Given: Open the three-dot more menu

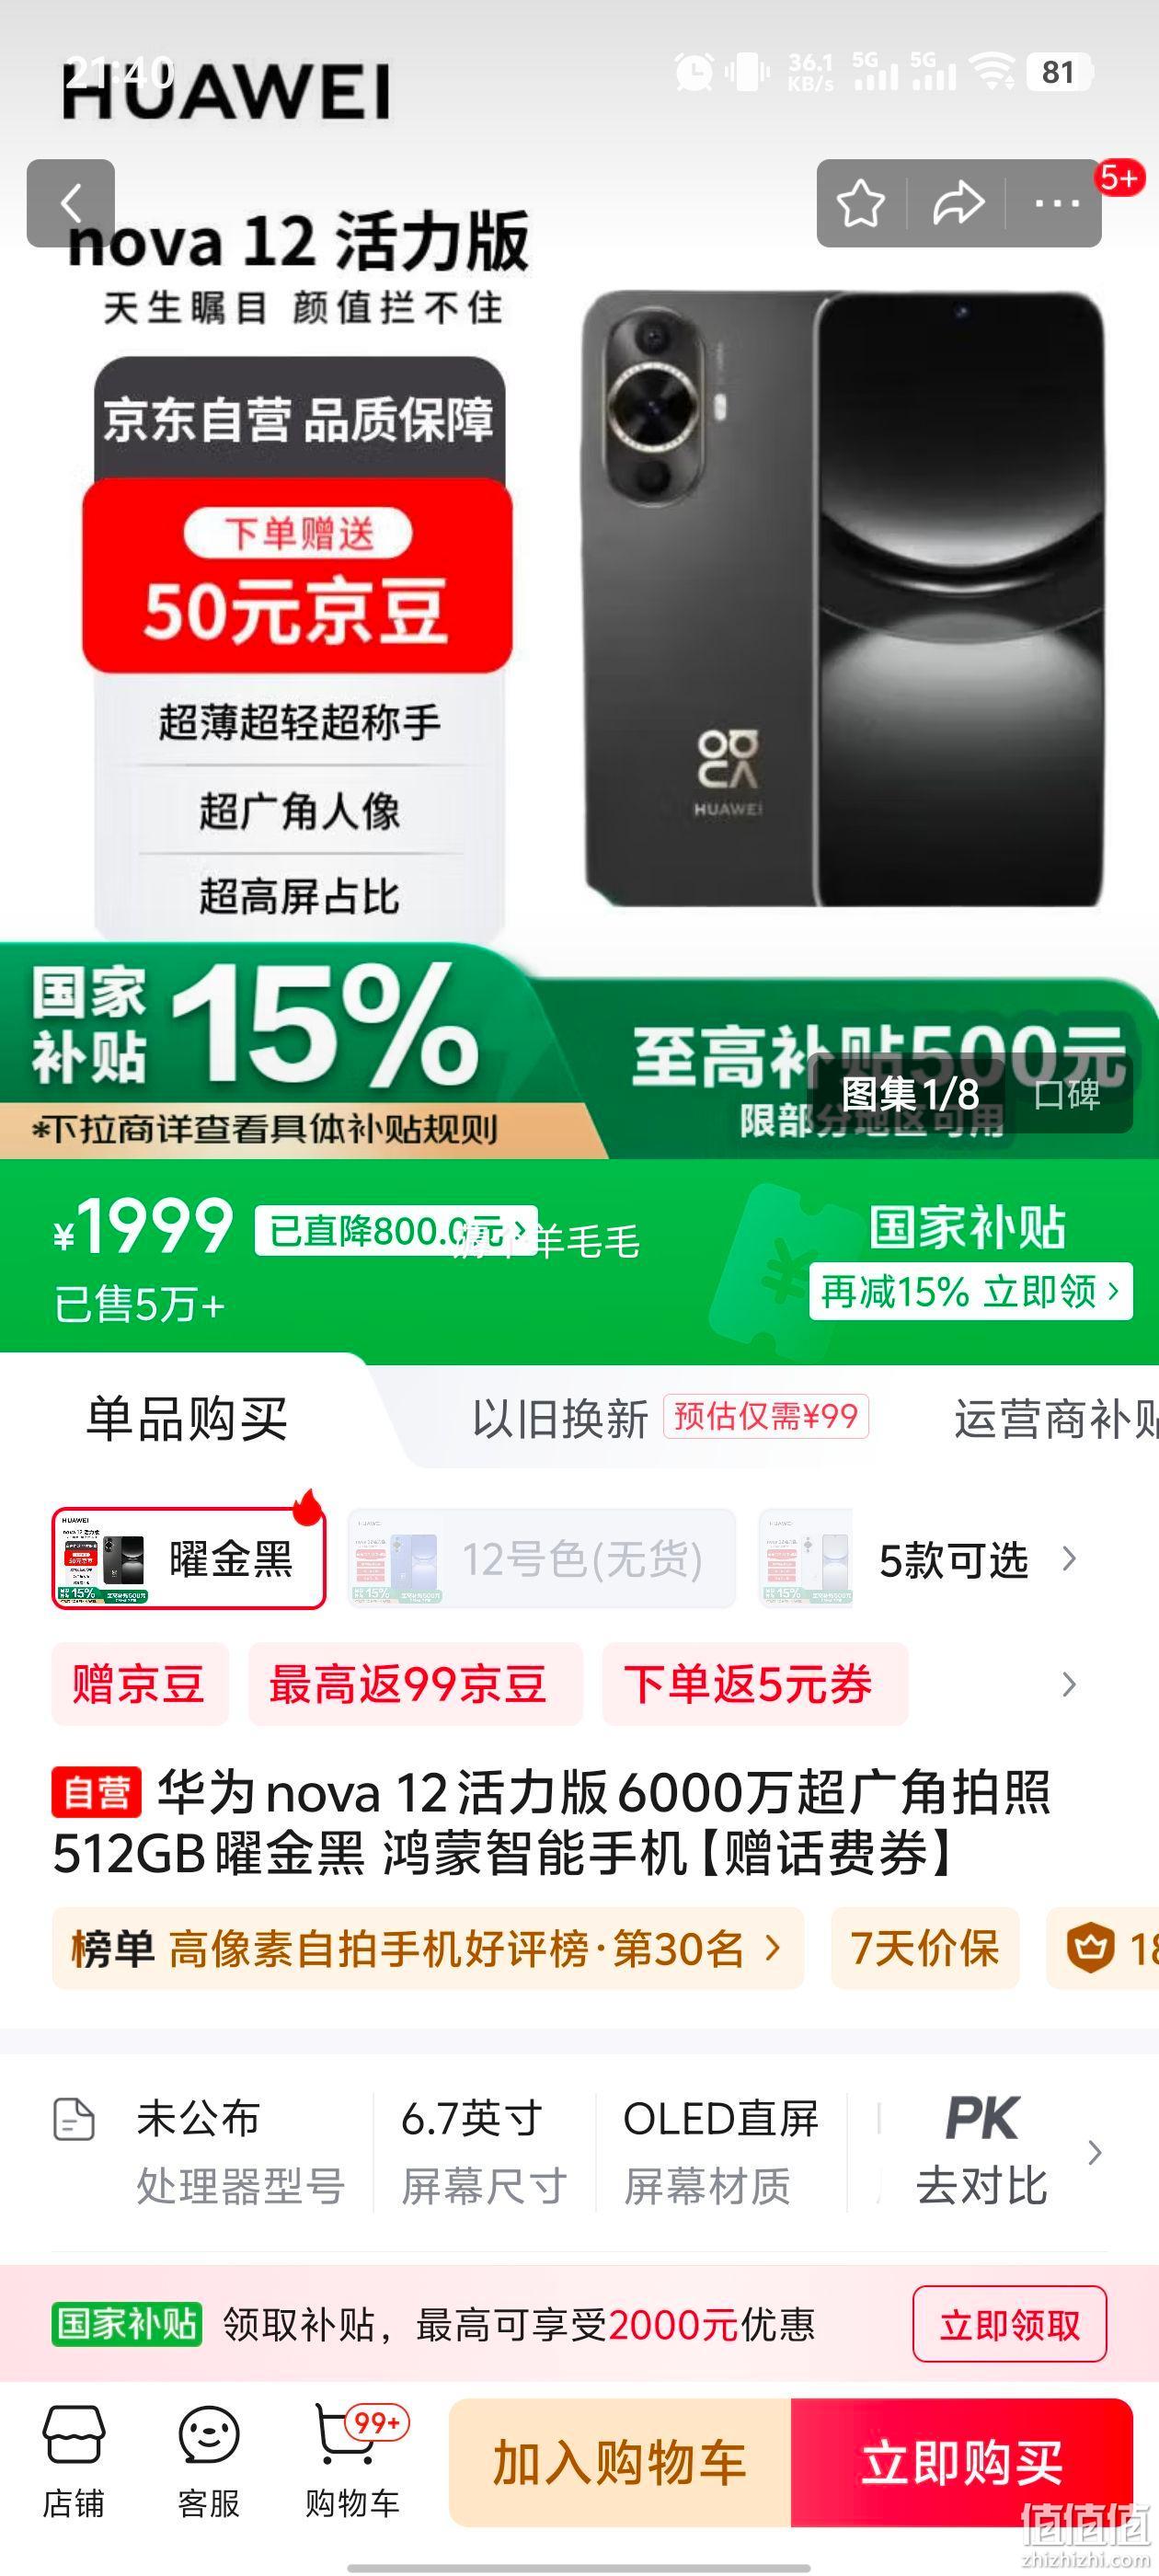Looking at the screenshot, I should click(1056, 203).
